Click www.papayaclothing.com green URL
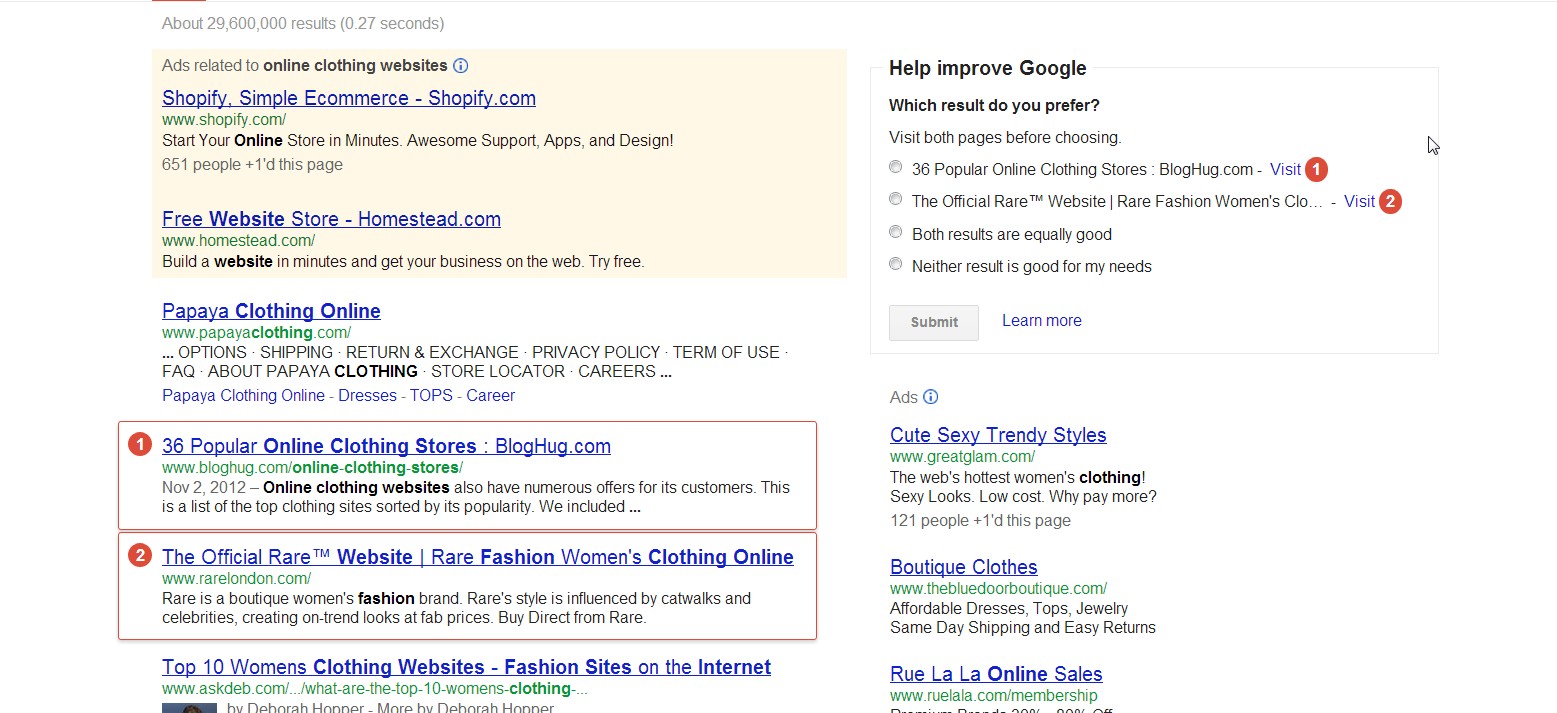Image resolution: width=1557 pixels, height=713 pixels. point(256,332)
